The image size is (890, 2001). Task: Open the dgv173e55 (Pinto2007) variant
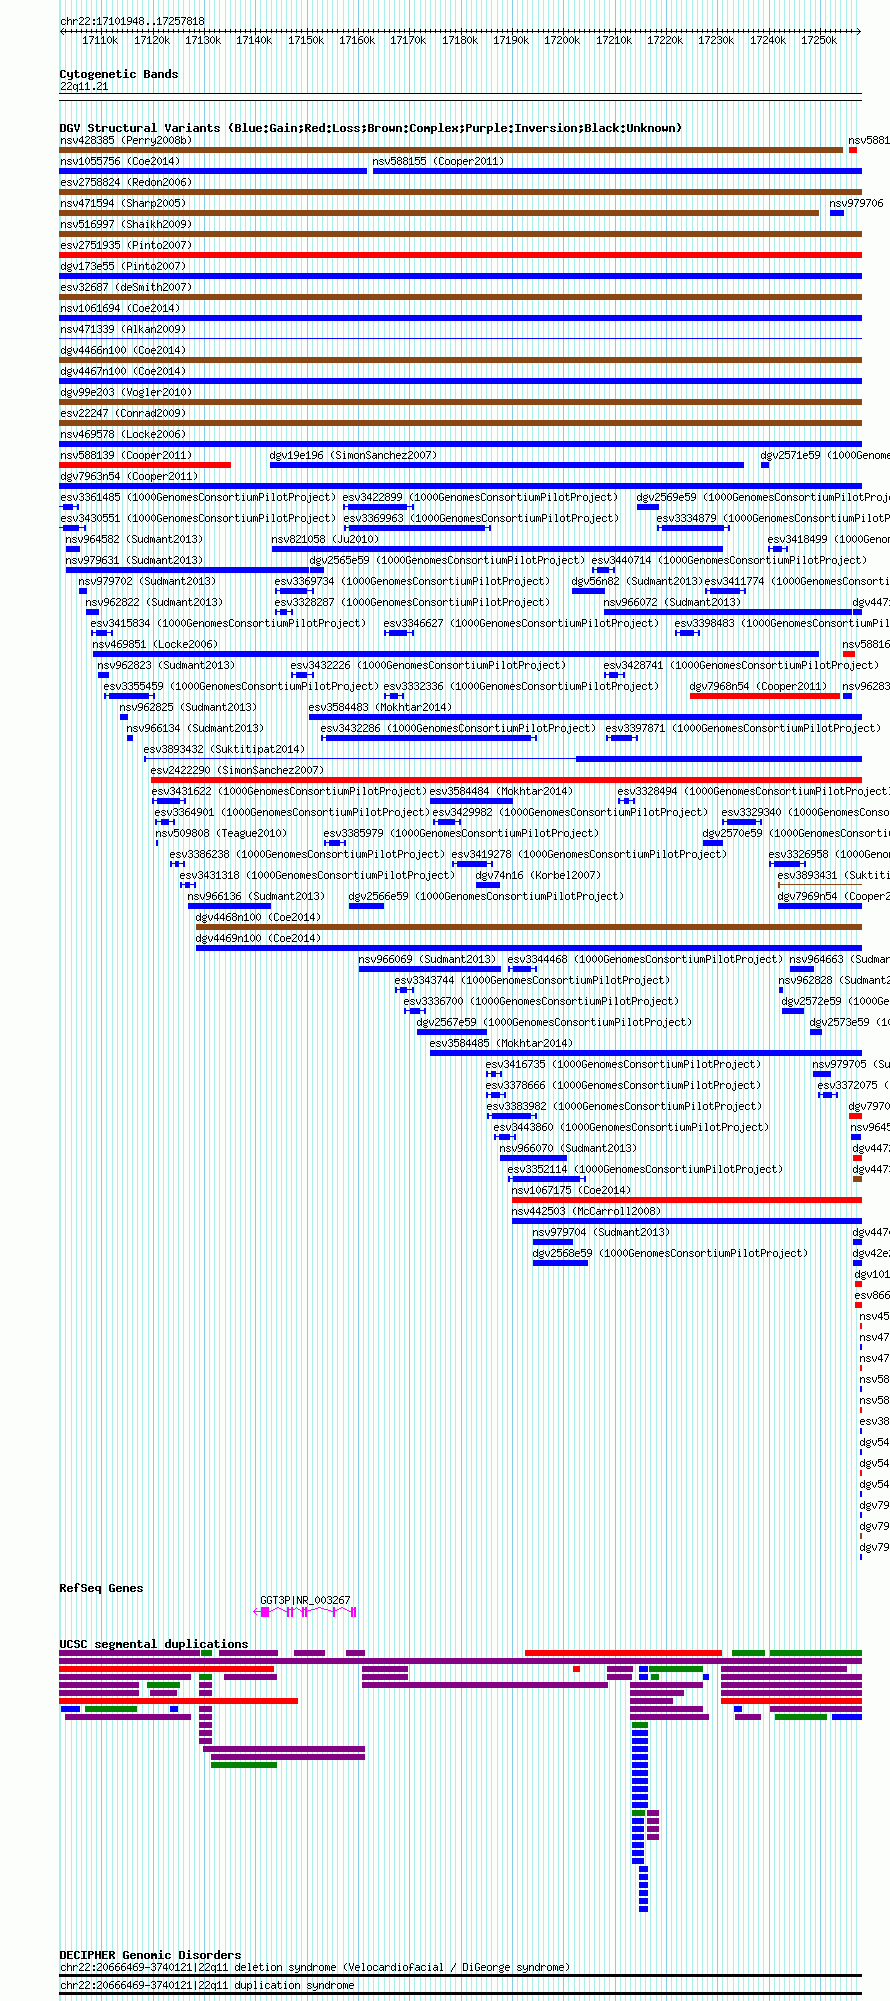(x=123, y=266)
